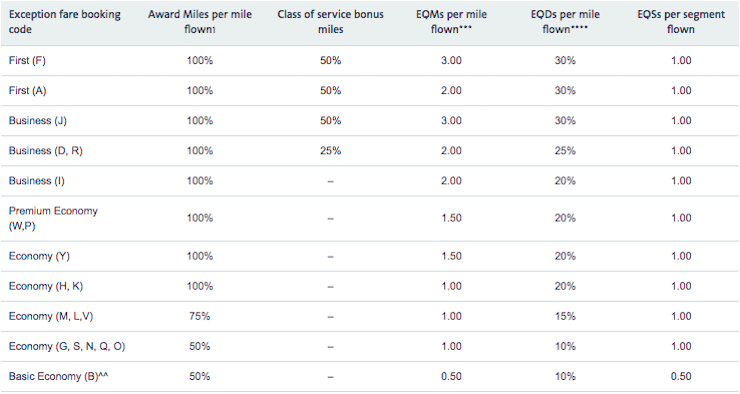The height and width of the screenshot is (394, 740).
Task: Click the First (F) row label
Action: (27, 61)
